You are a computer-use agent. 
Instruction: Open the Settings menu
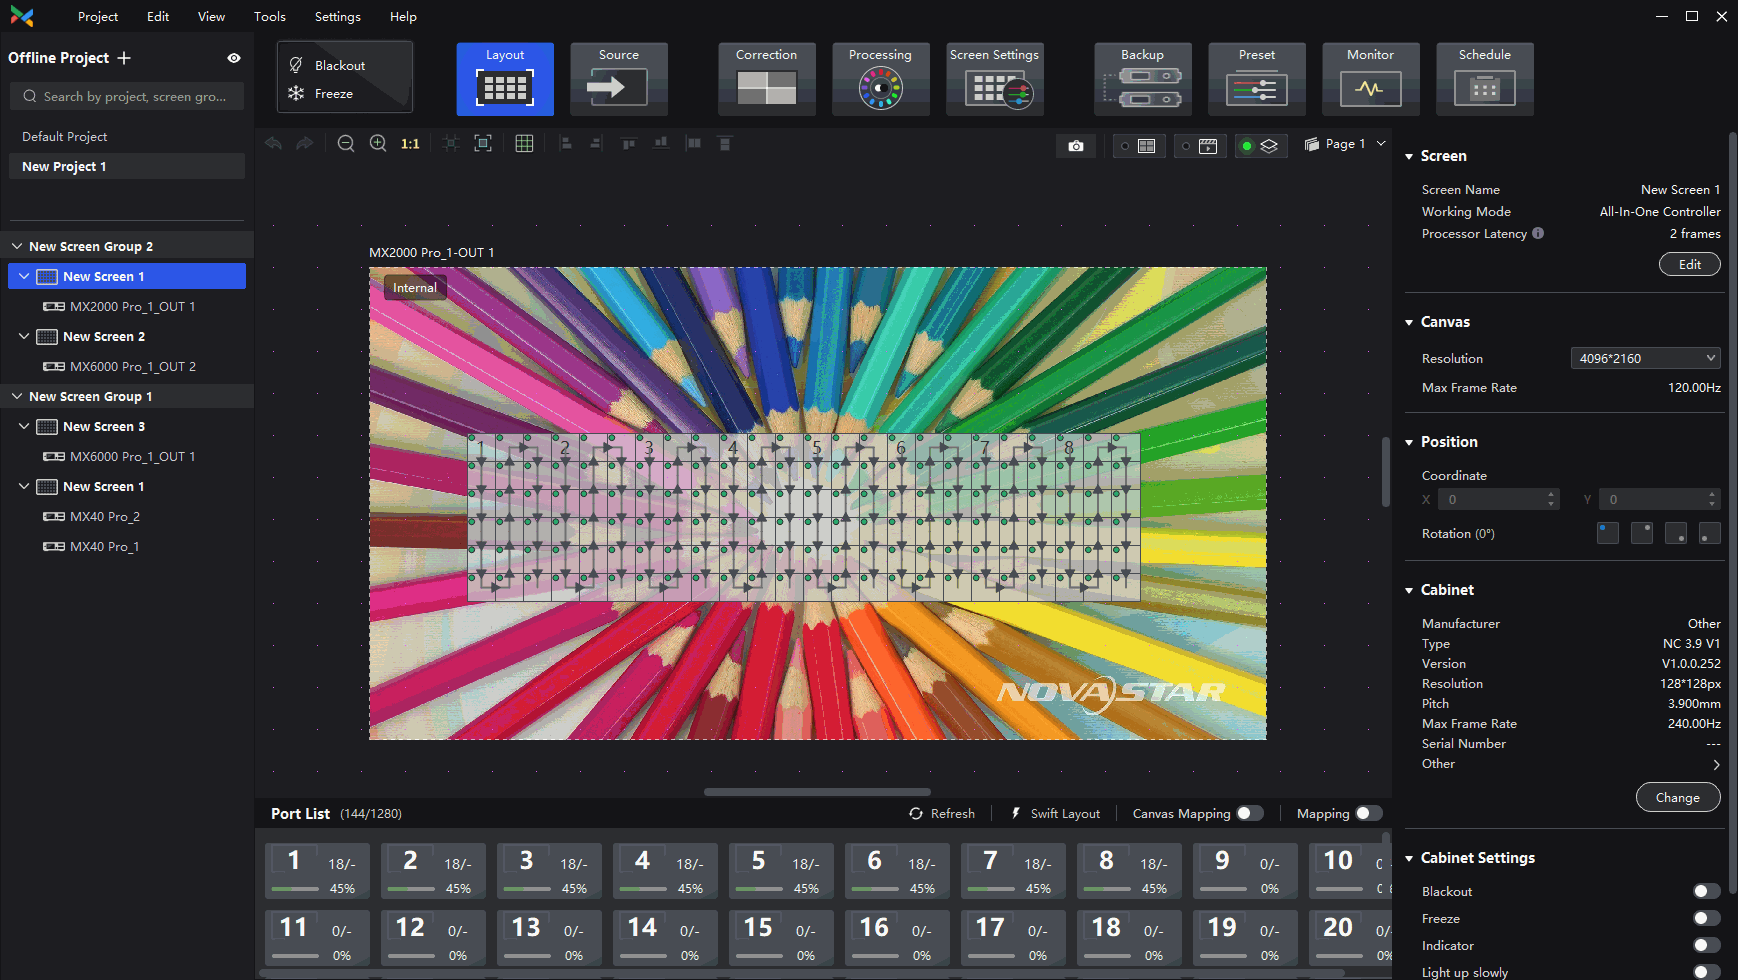[338, 17]
